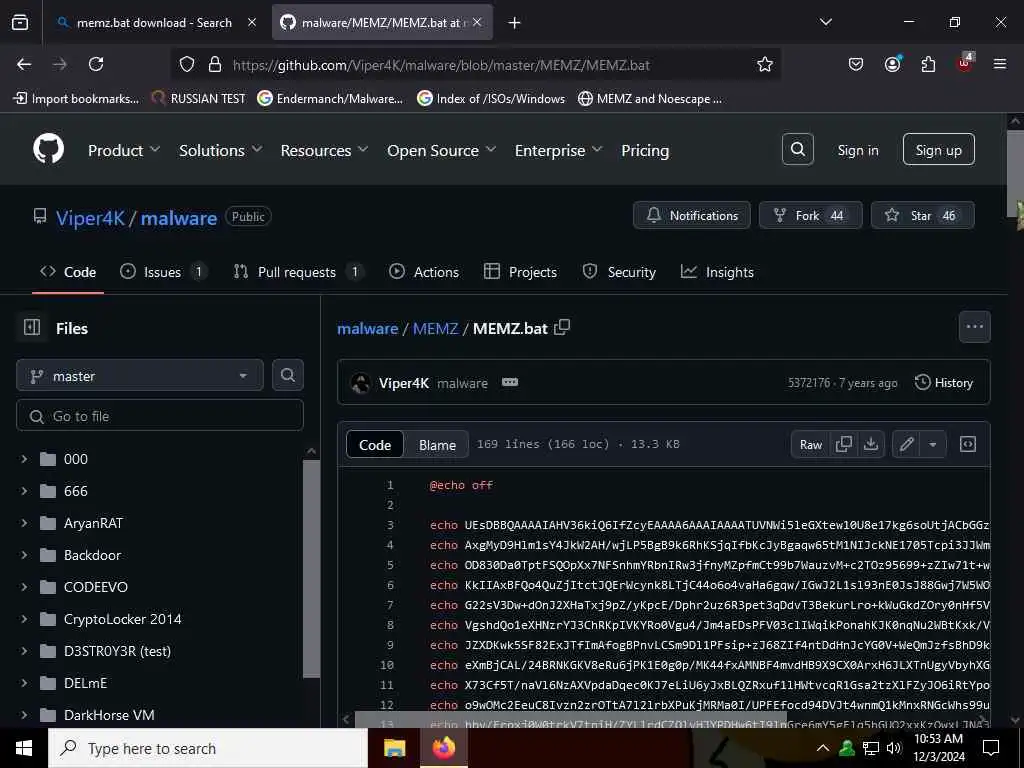This screenshot has height=768, width=1024.
Task: Switch to Code view toggle
Action: [x=375, y=445]
